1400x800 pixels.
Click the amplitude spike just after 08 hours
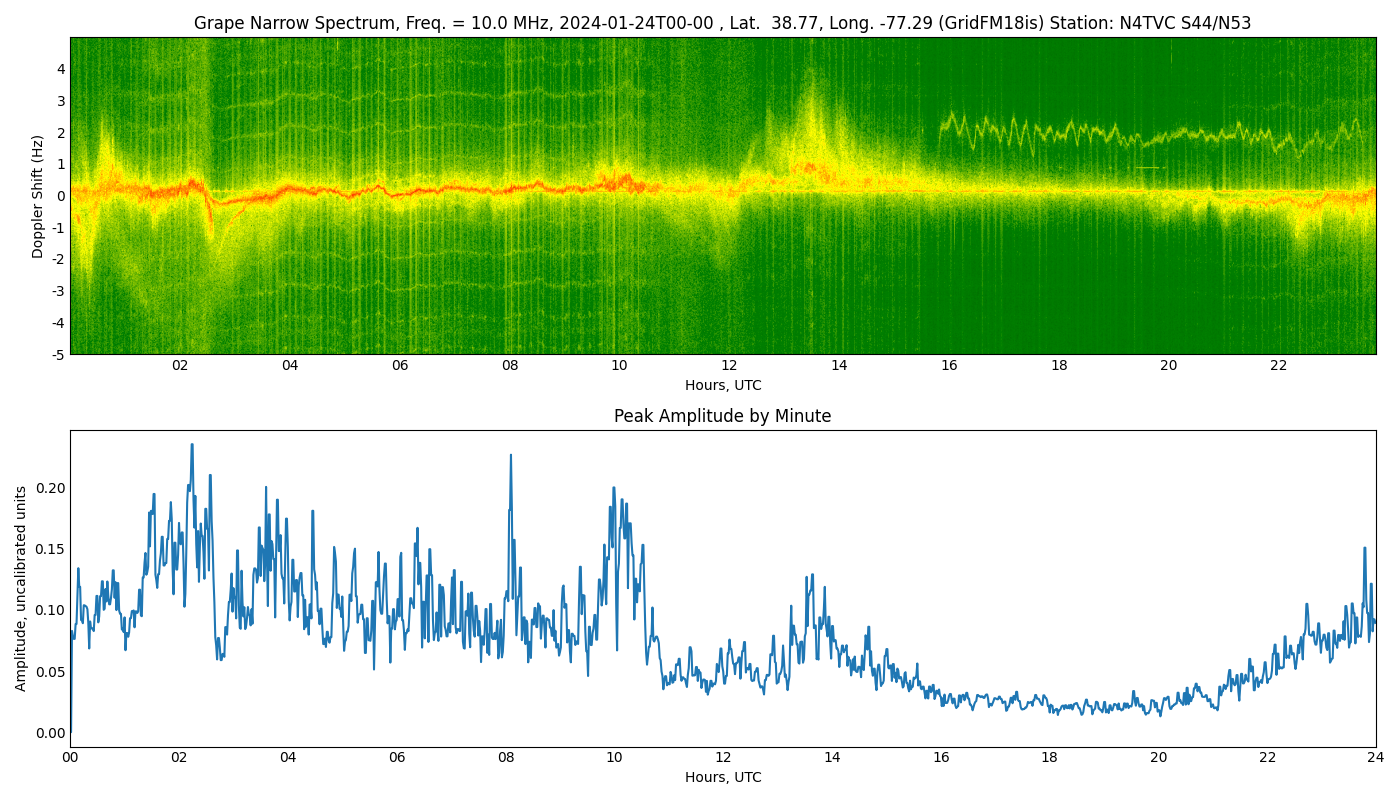[x=510, y=456]
